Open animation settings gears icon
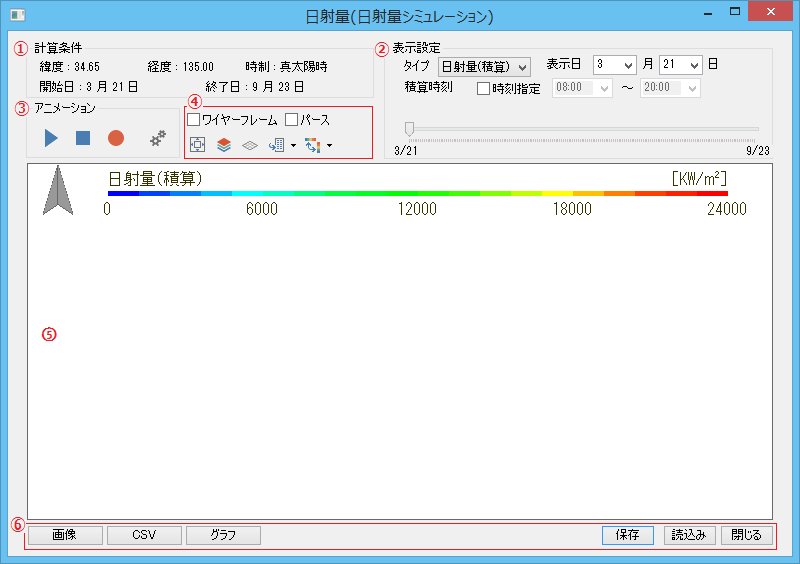This screenshot has height=564, width=800. (x=158, y=138)
